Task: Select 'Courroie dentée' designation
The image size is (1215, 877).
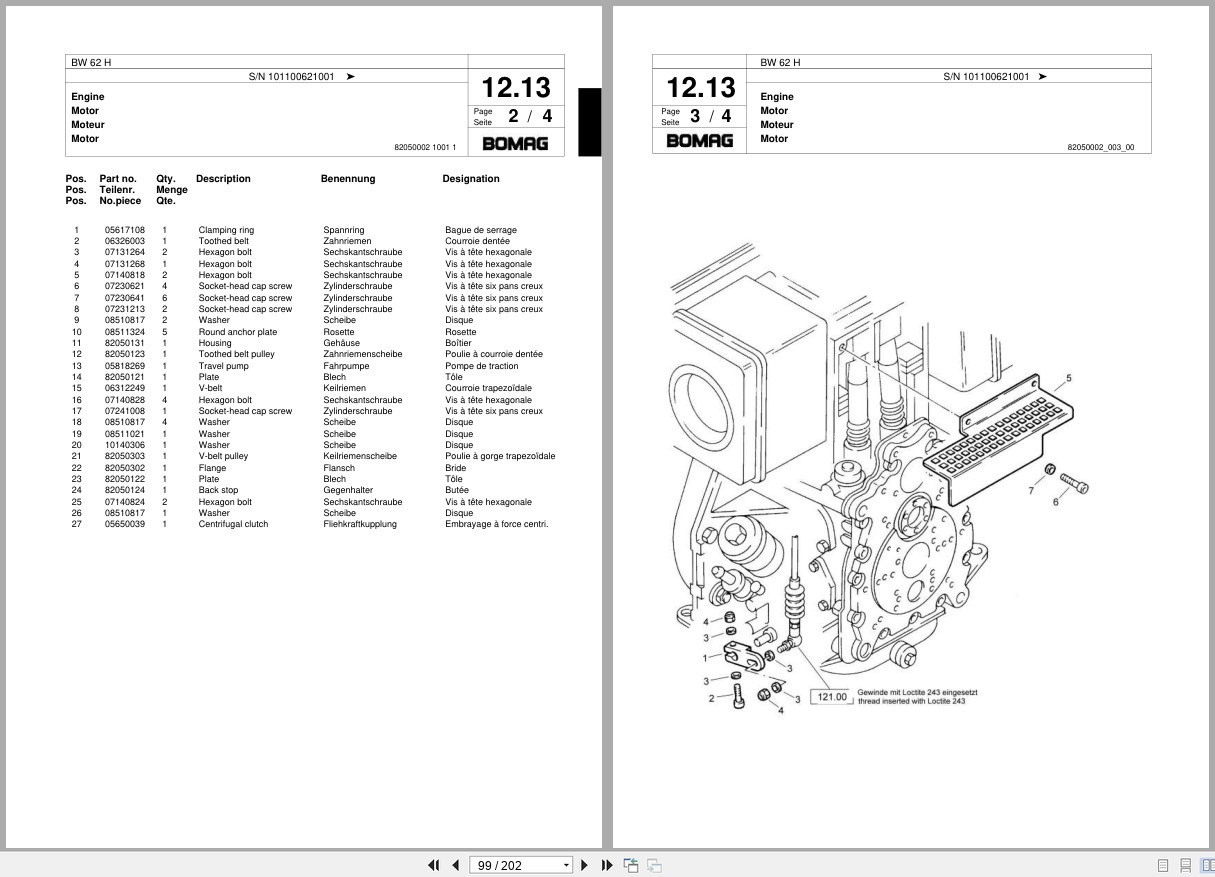Action: click(477, 241)
